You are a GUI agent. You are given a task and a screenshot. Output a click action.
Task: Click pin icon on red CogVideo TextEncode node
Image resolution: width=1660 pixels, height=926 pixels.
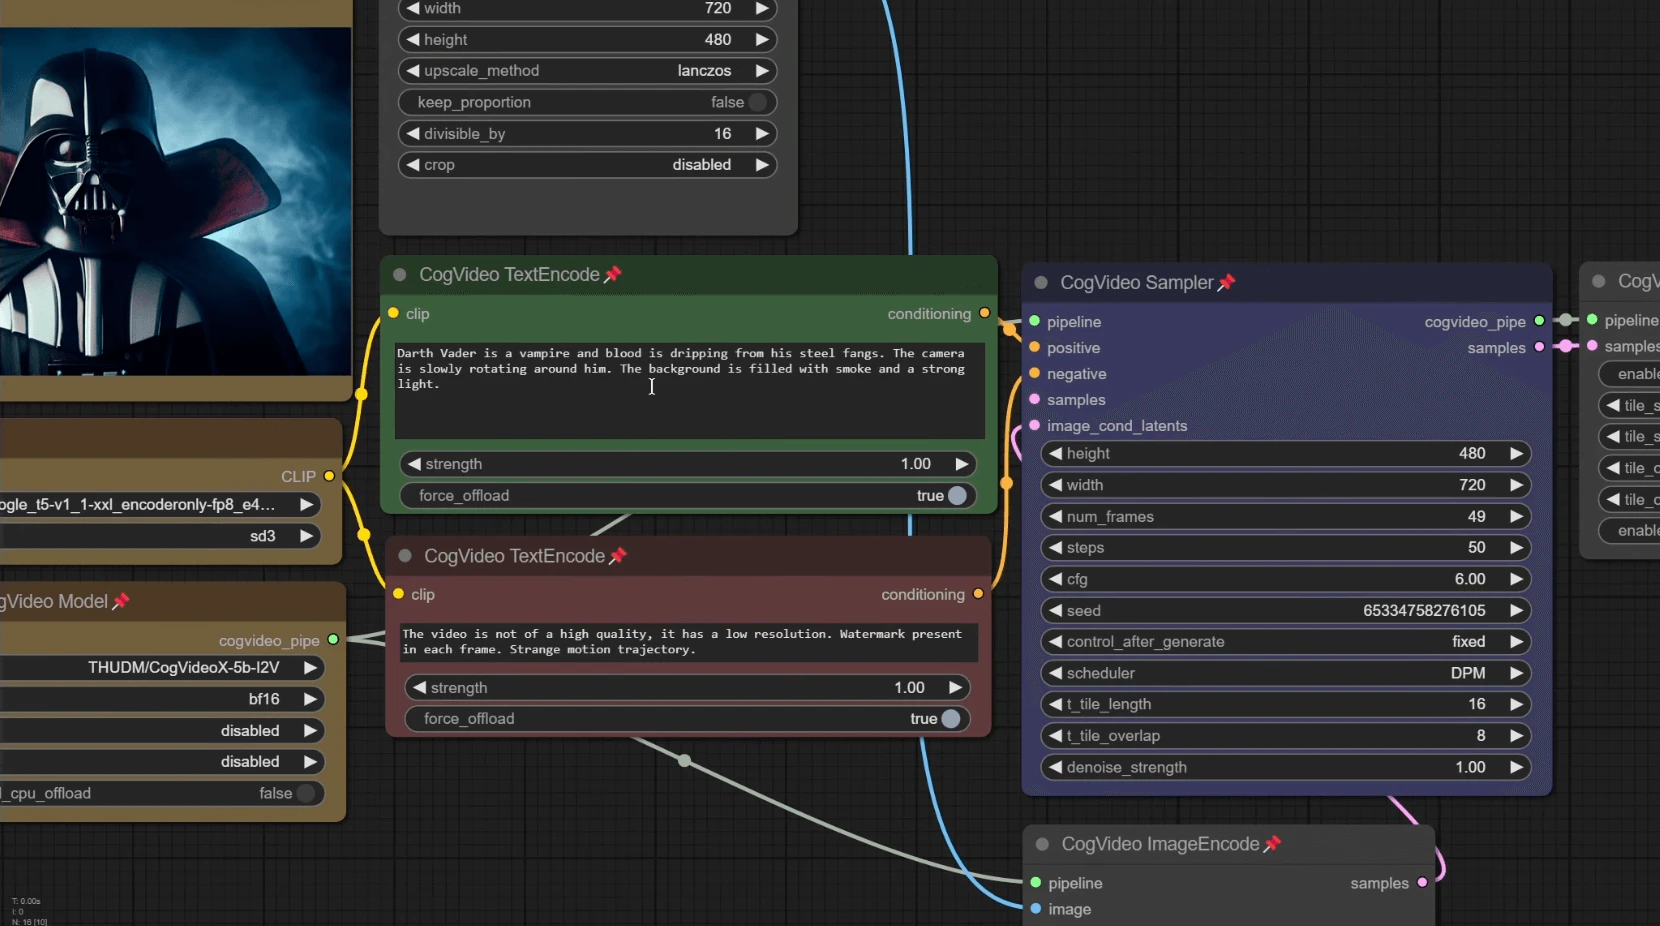pyautogui.click(x=618, y=556)
